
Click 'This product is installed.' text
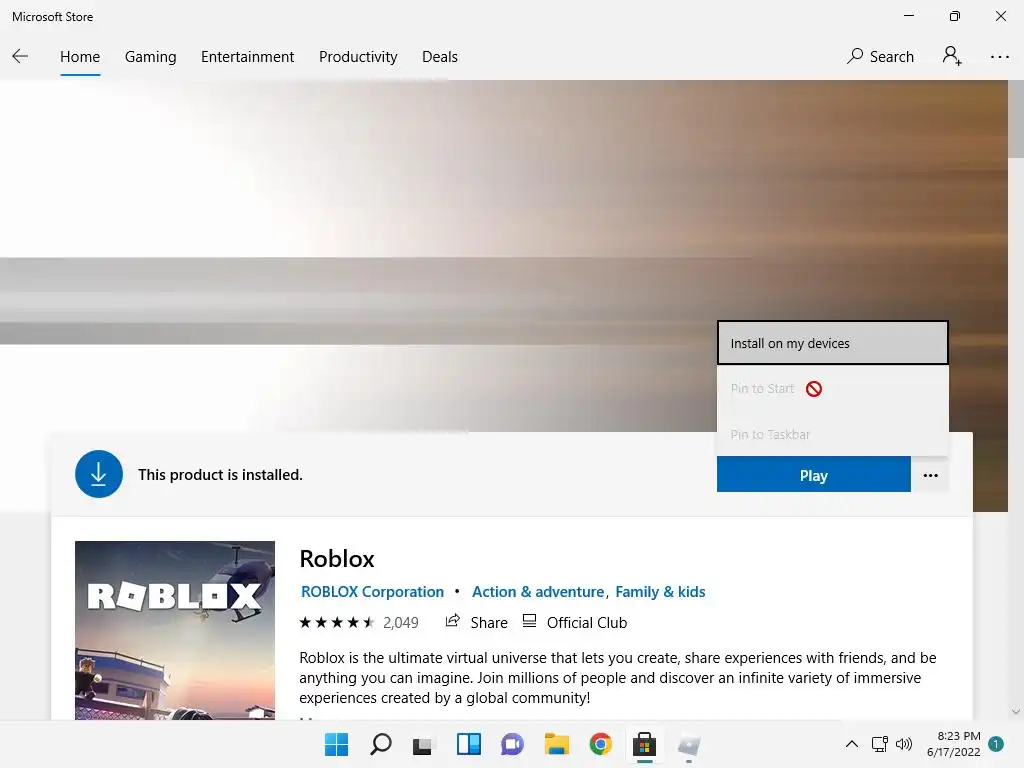coord(220,475)
